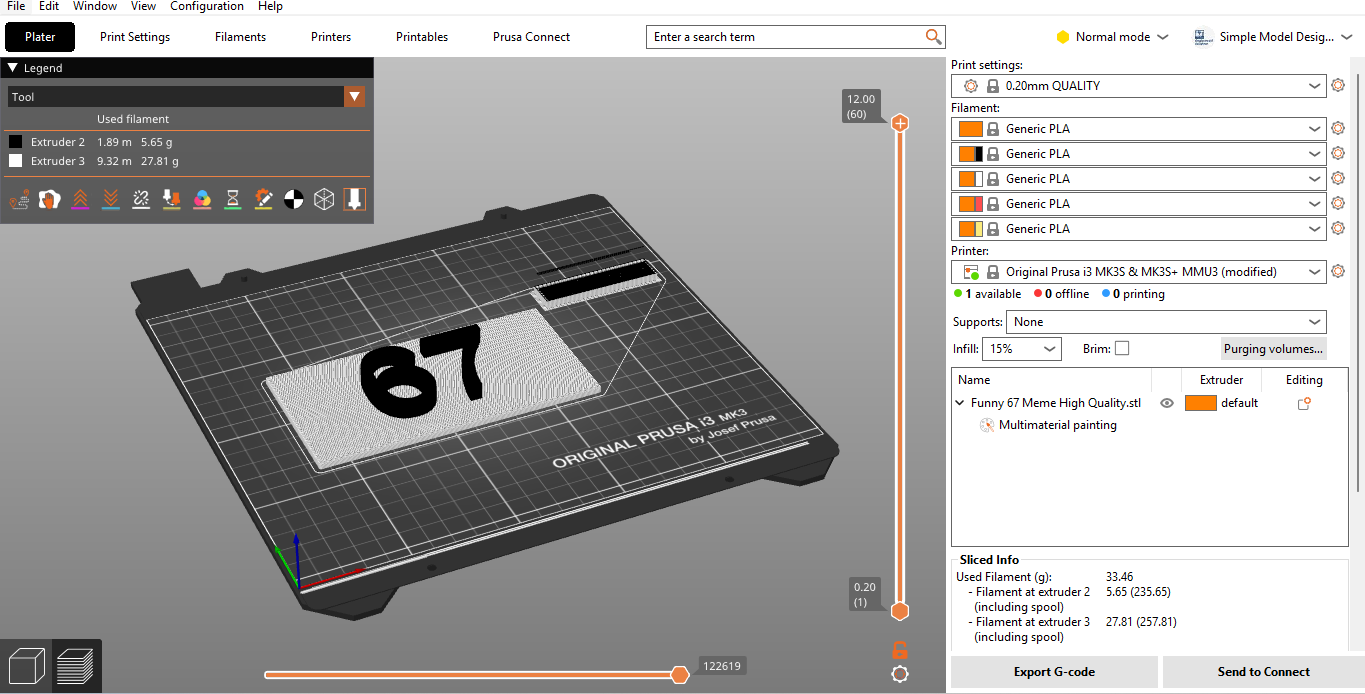This screenshot has width=1365, height=694.
Task: Collapse the Legend panel triangle
Action: point(12,68)
